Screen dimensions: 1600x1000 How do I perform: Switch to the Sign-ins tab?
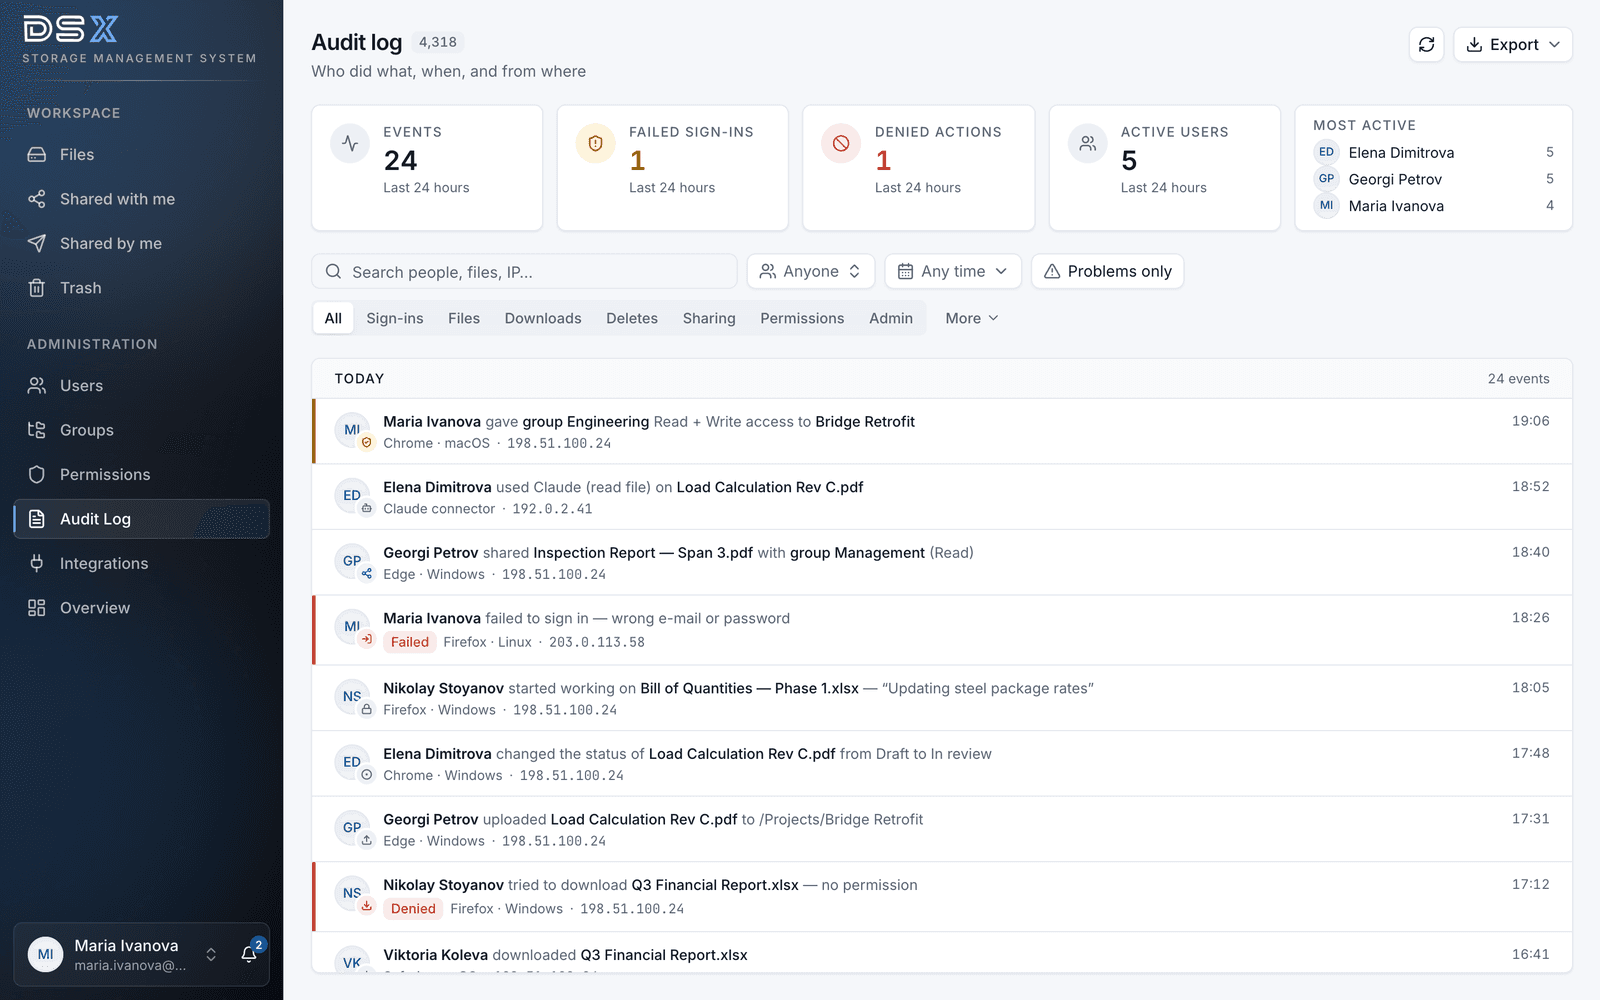click(395, 318)
